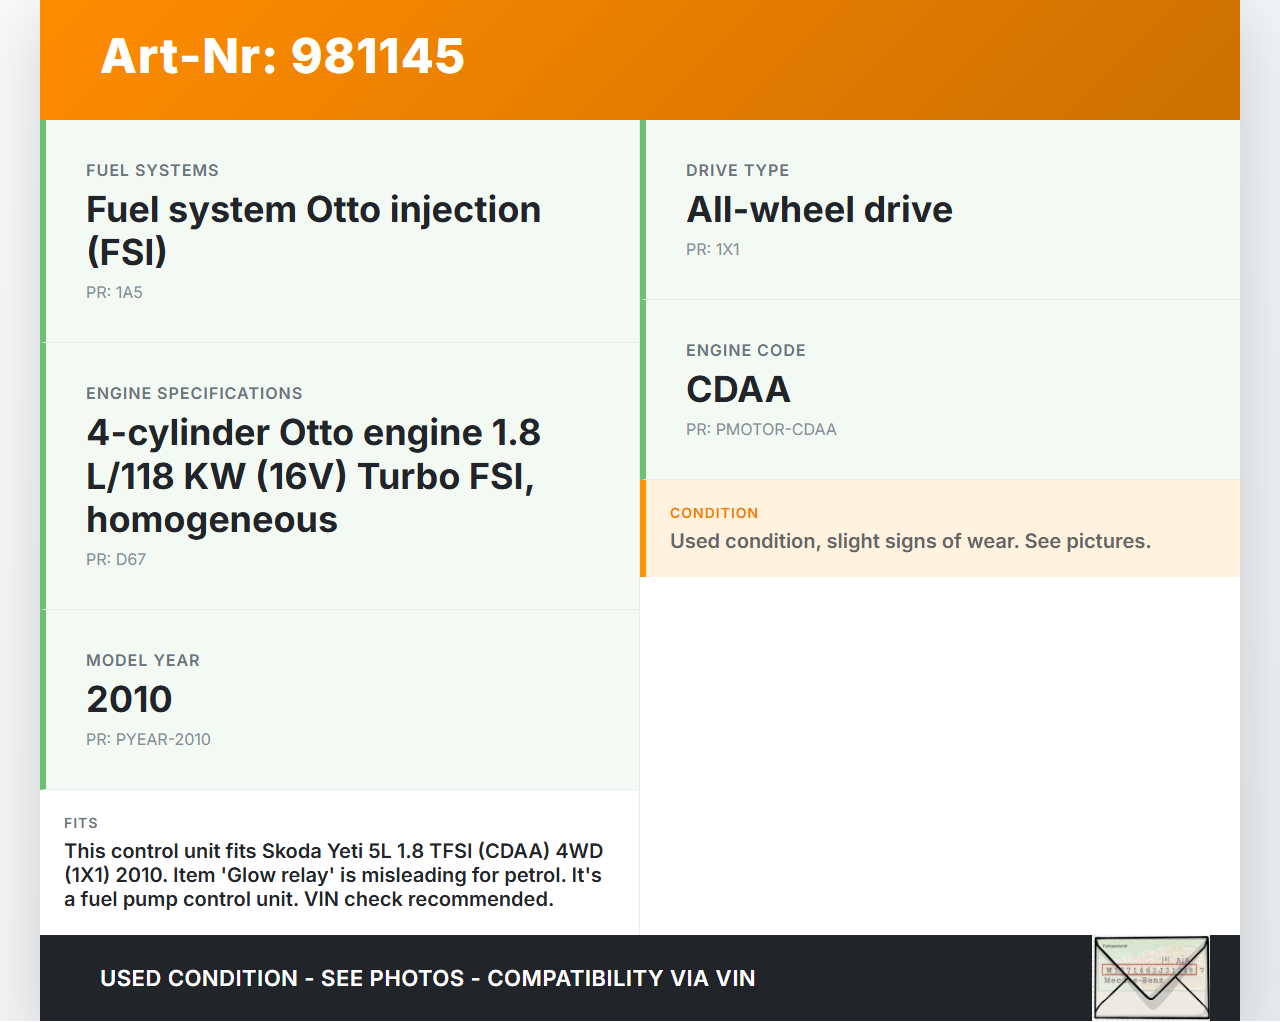Click the PR: D67 code
The height and width of the screenshot is (1022, 1280).
point(116,559)
